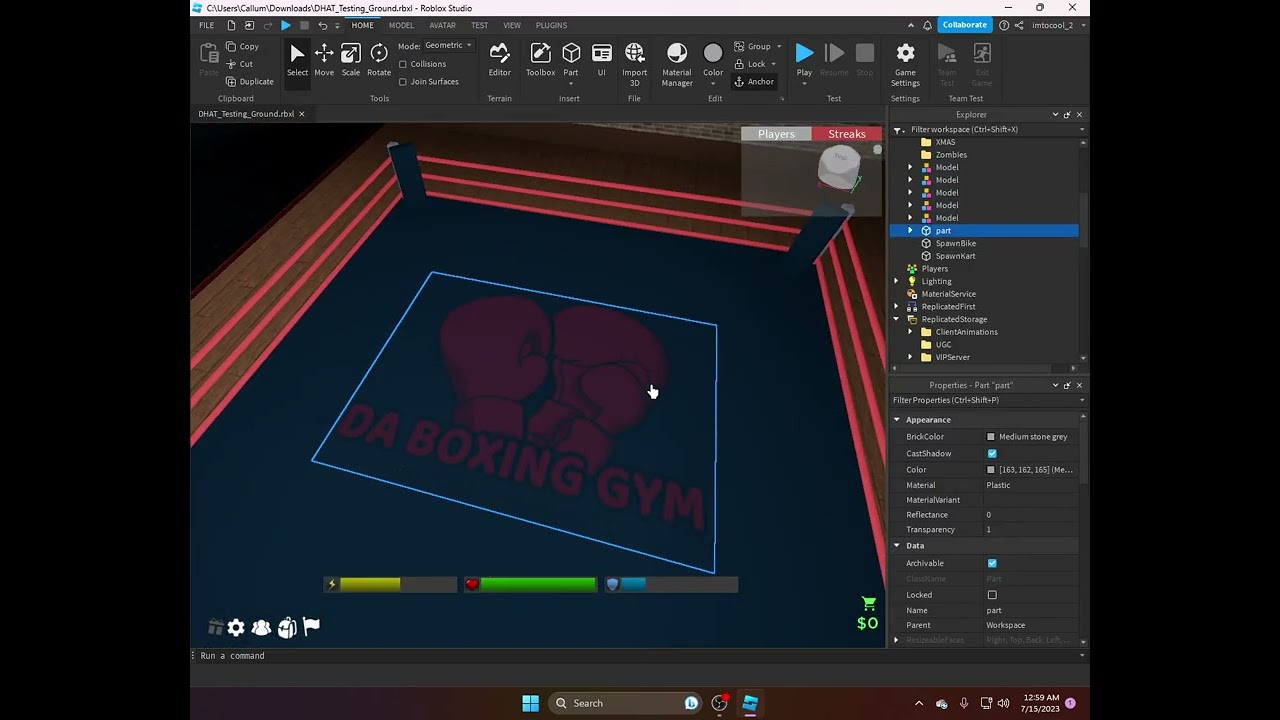Copy the selection via Copy
Viewport: 1280px width, 720px height.
[242, 46]
